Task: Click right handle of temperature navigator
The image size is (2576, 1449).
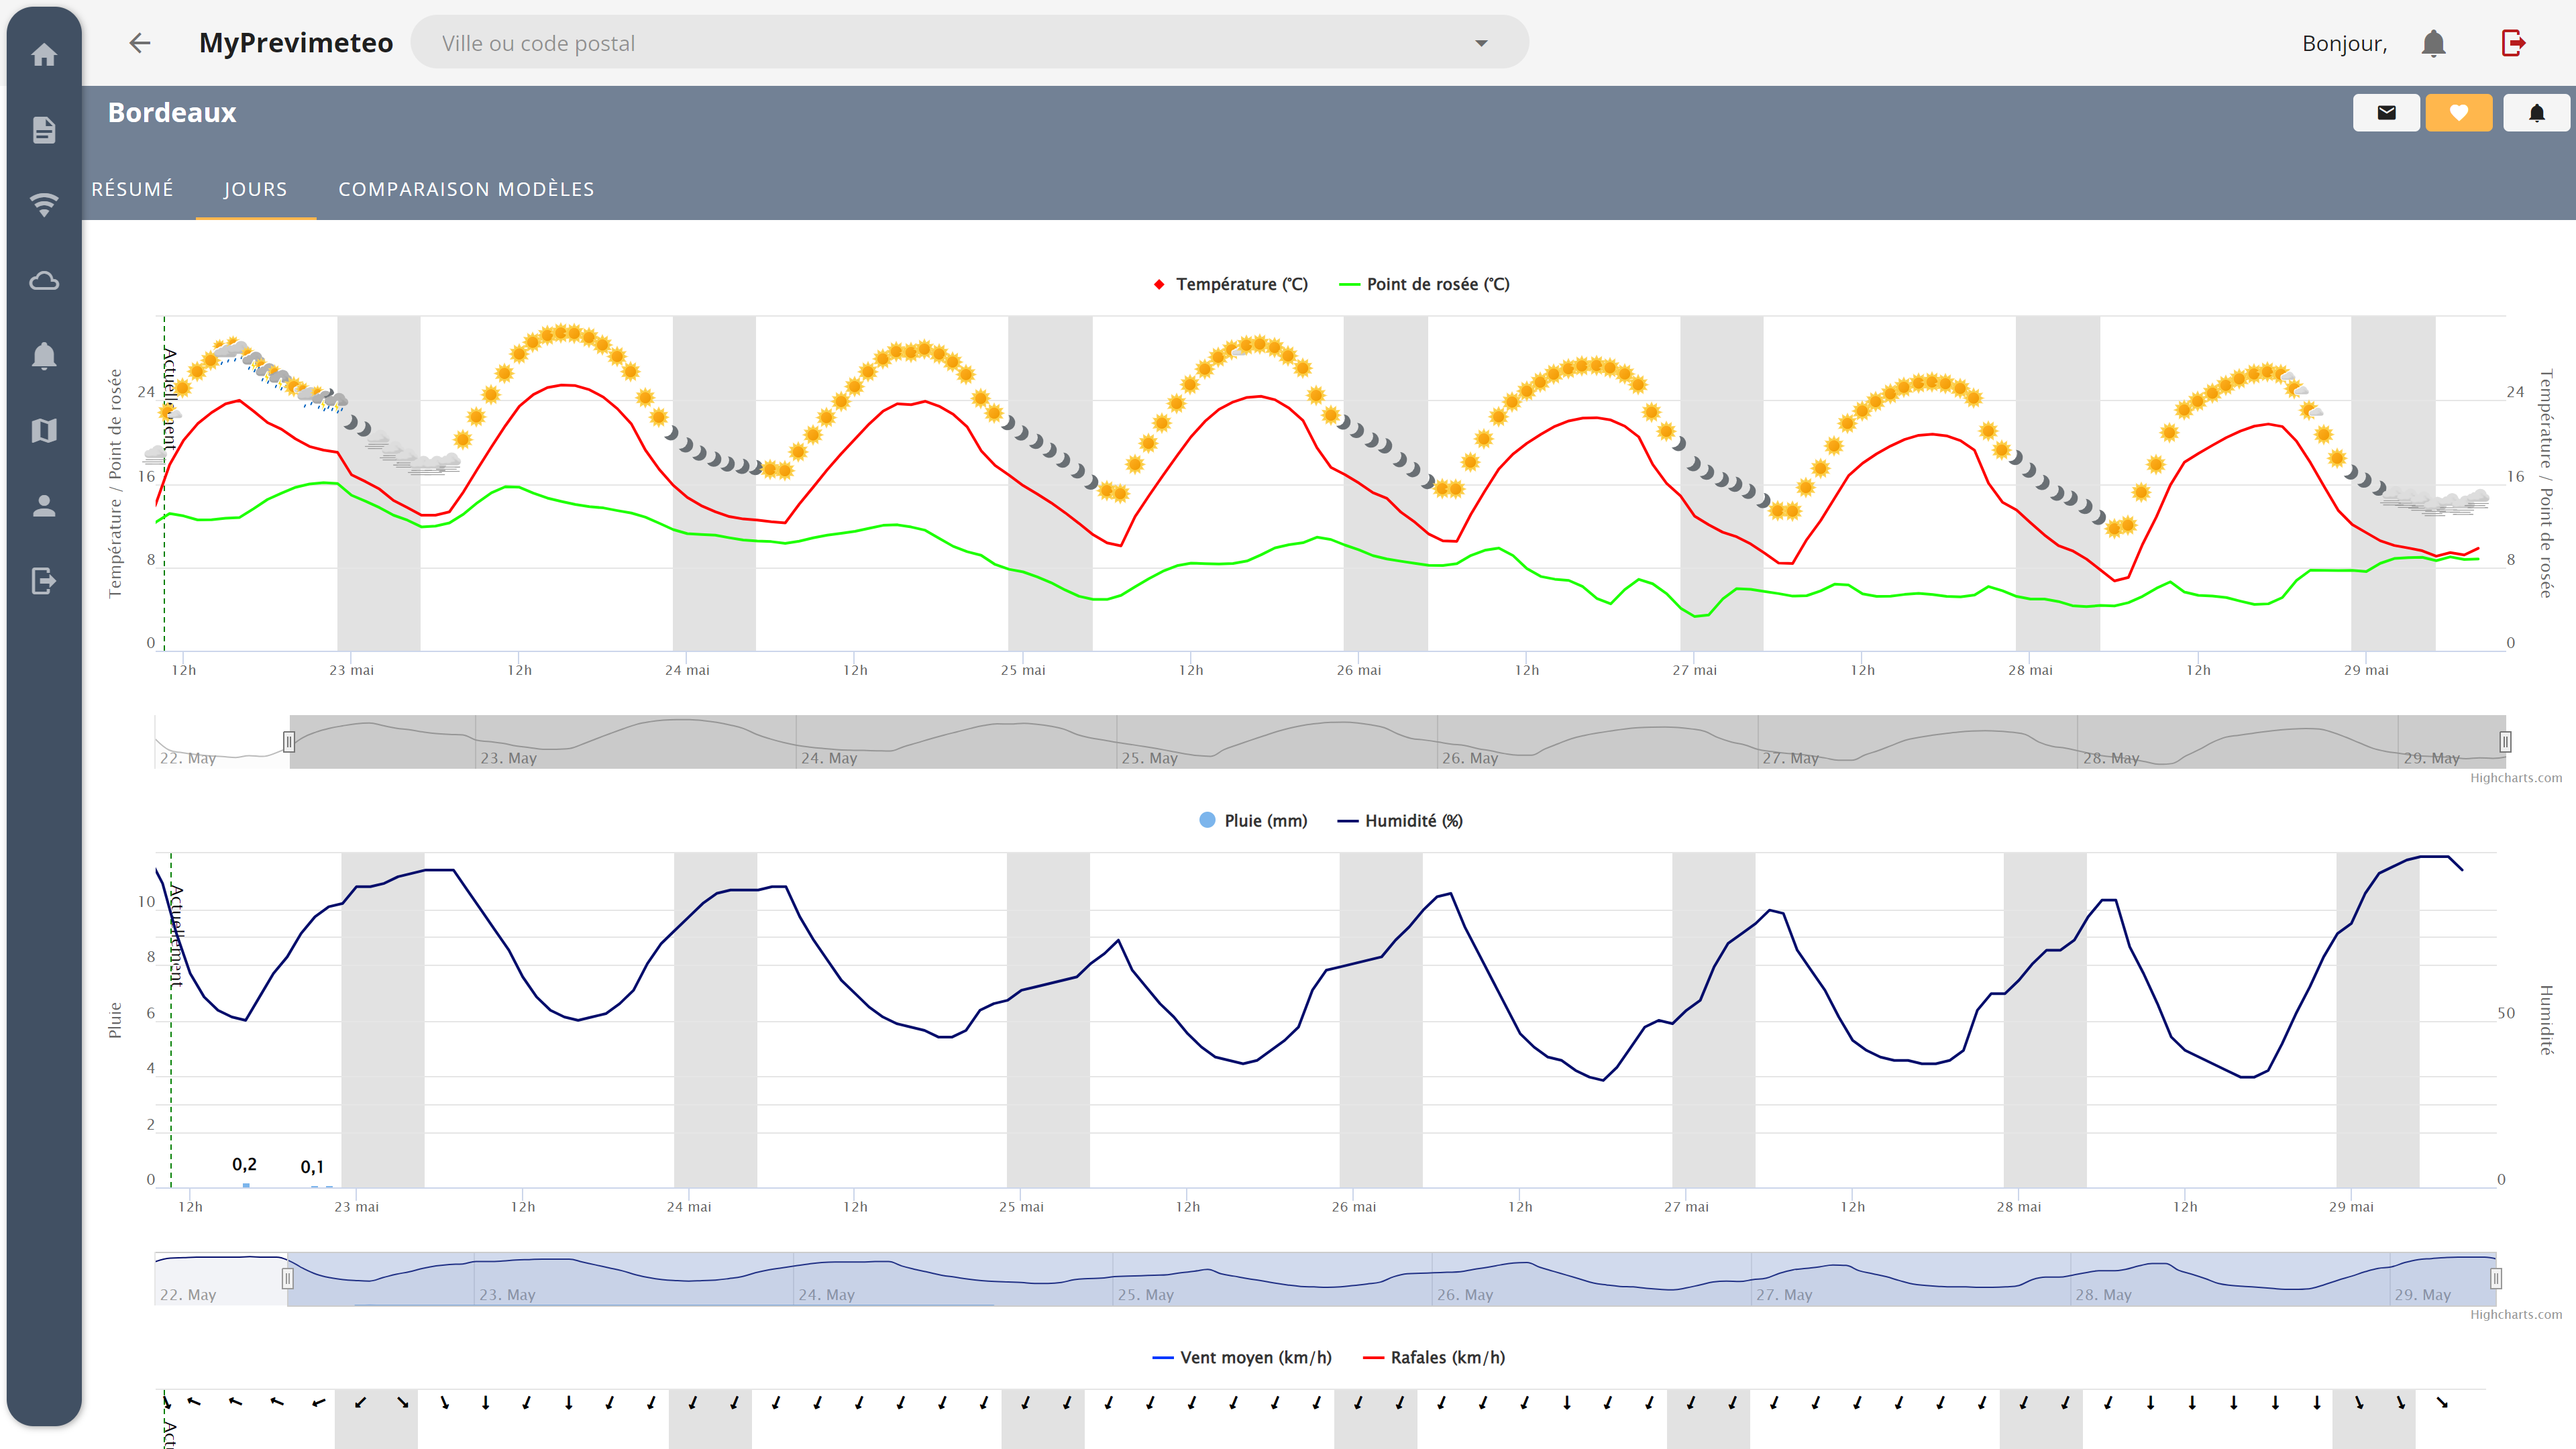Action: [2506, 742]
